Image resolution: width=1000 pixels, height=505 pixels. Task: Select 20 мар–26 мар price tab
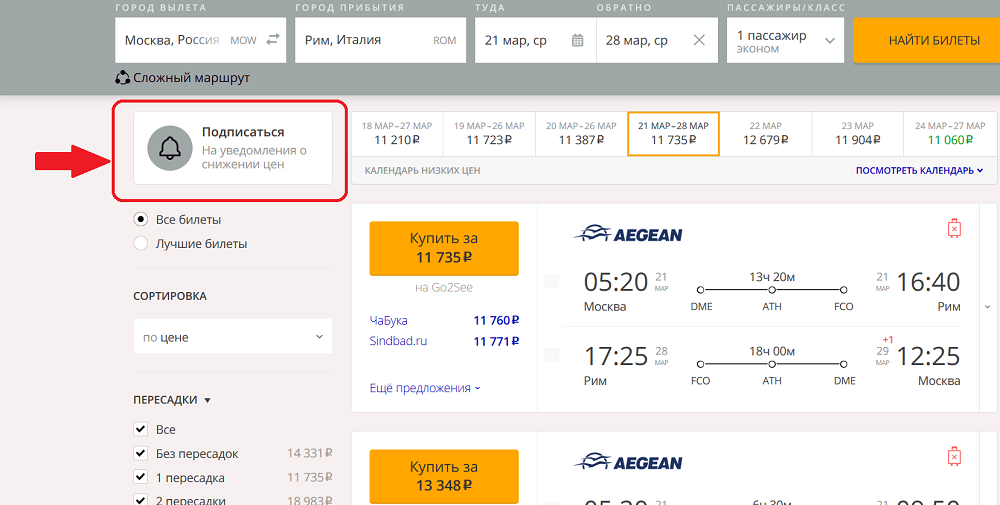click(581, 133)
